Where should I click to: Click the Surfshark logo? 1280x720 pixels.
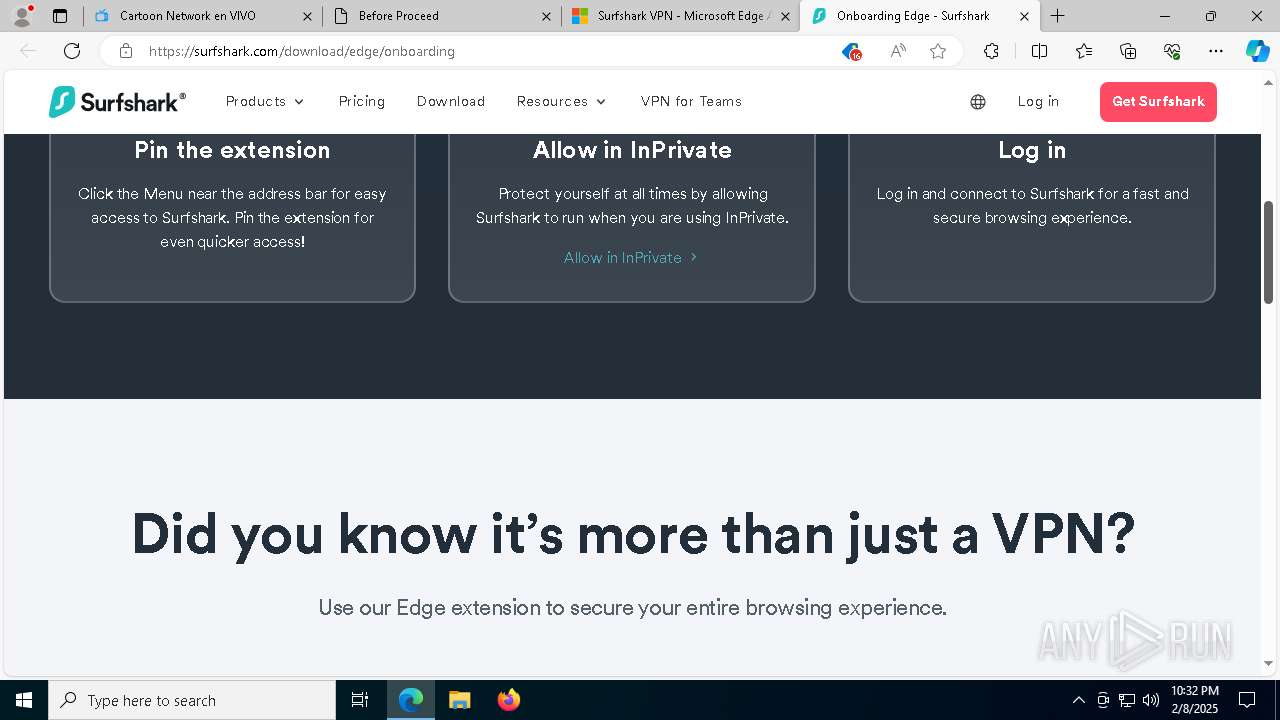(x=117, y=101)
